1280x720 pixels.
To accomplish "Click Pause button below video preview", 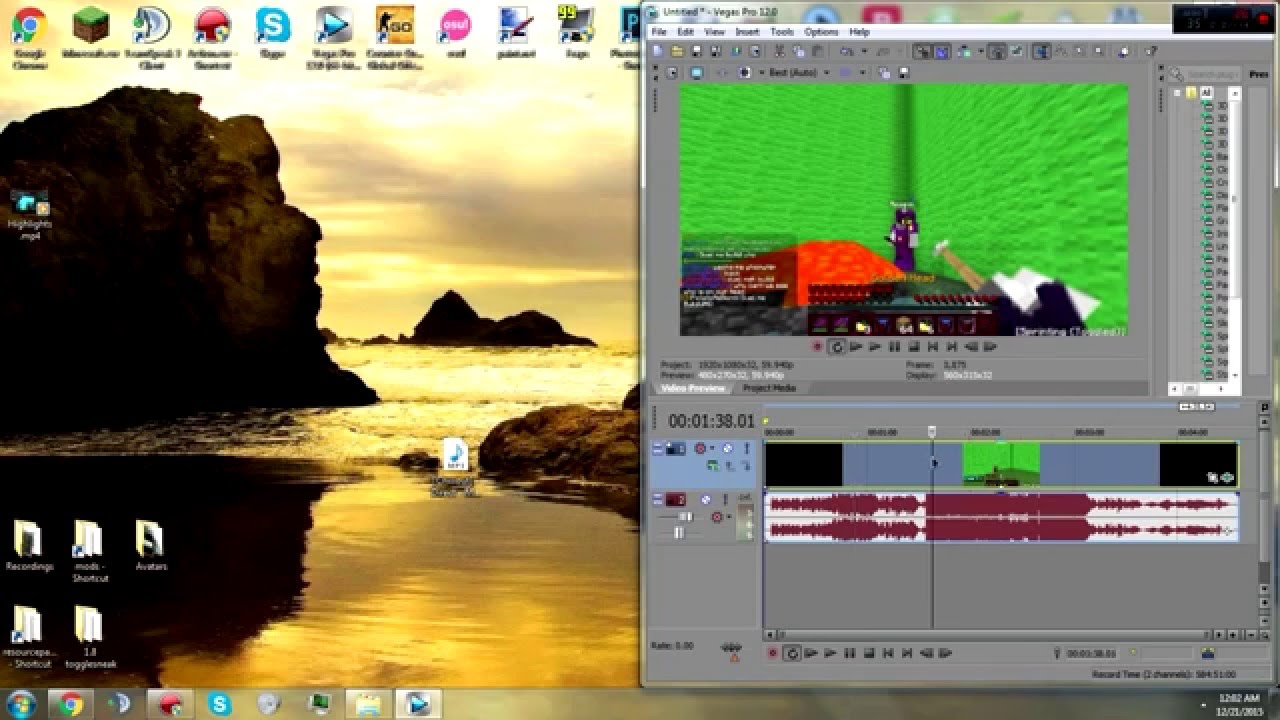I will point(894,347).
